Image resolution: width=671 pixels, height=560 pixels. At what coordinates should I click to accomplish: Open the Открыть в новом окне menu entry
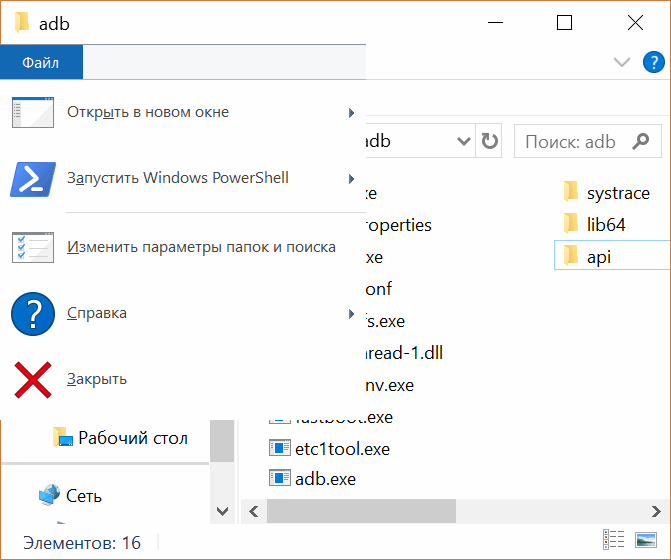click(183, 113)
